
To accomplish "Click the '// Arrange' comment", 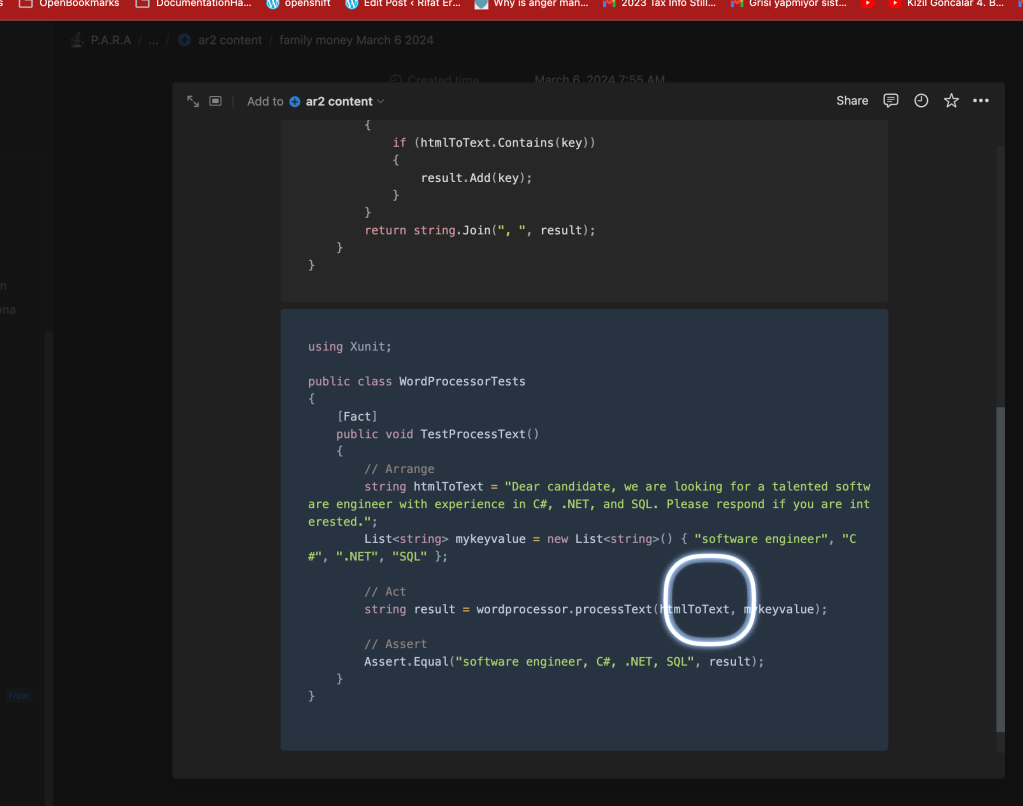I will [399, 469].
